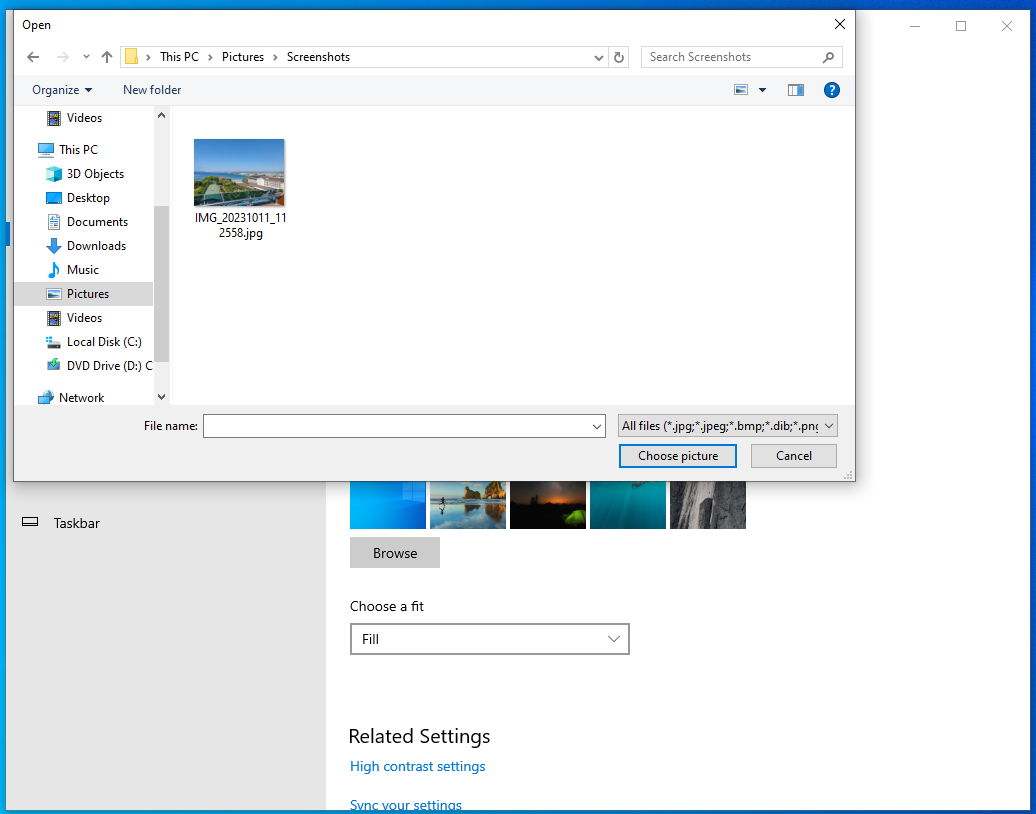Cancel the Open dialog

(x=794, y=456)
